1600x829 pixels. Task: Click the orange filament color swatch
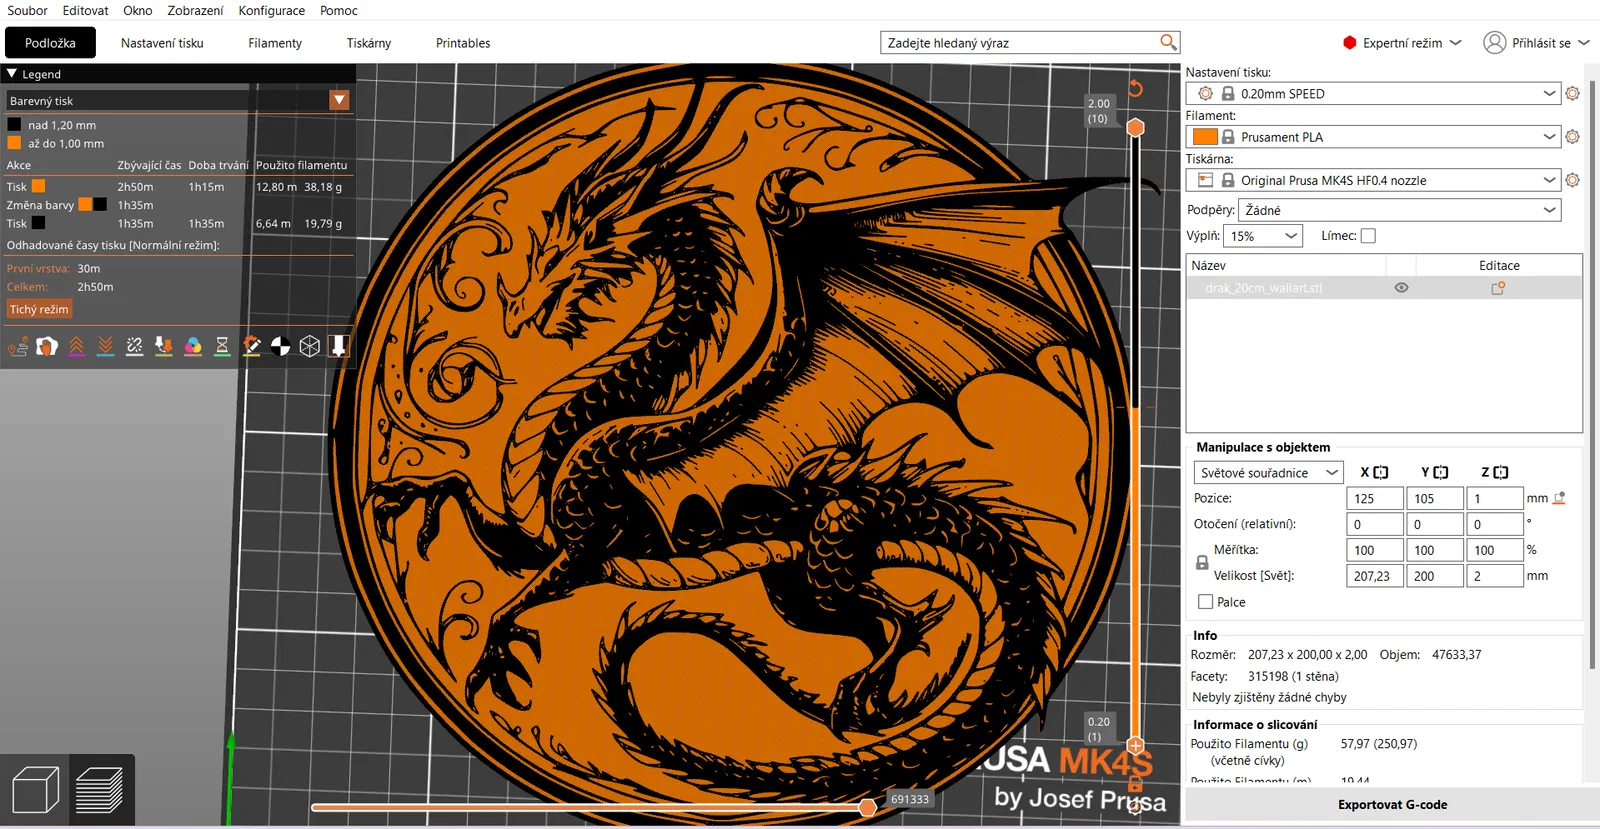click(1205, 137)
